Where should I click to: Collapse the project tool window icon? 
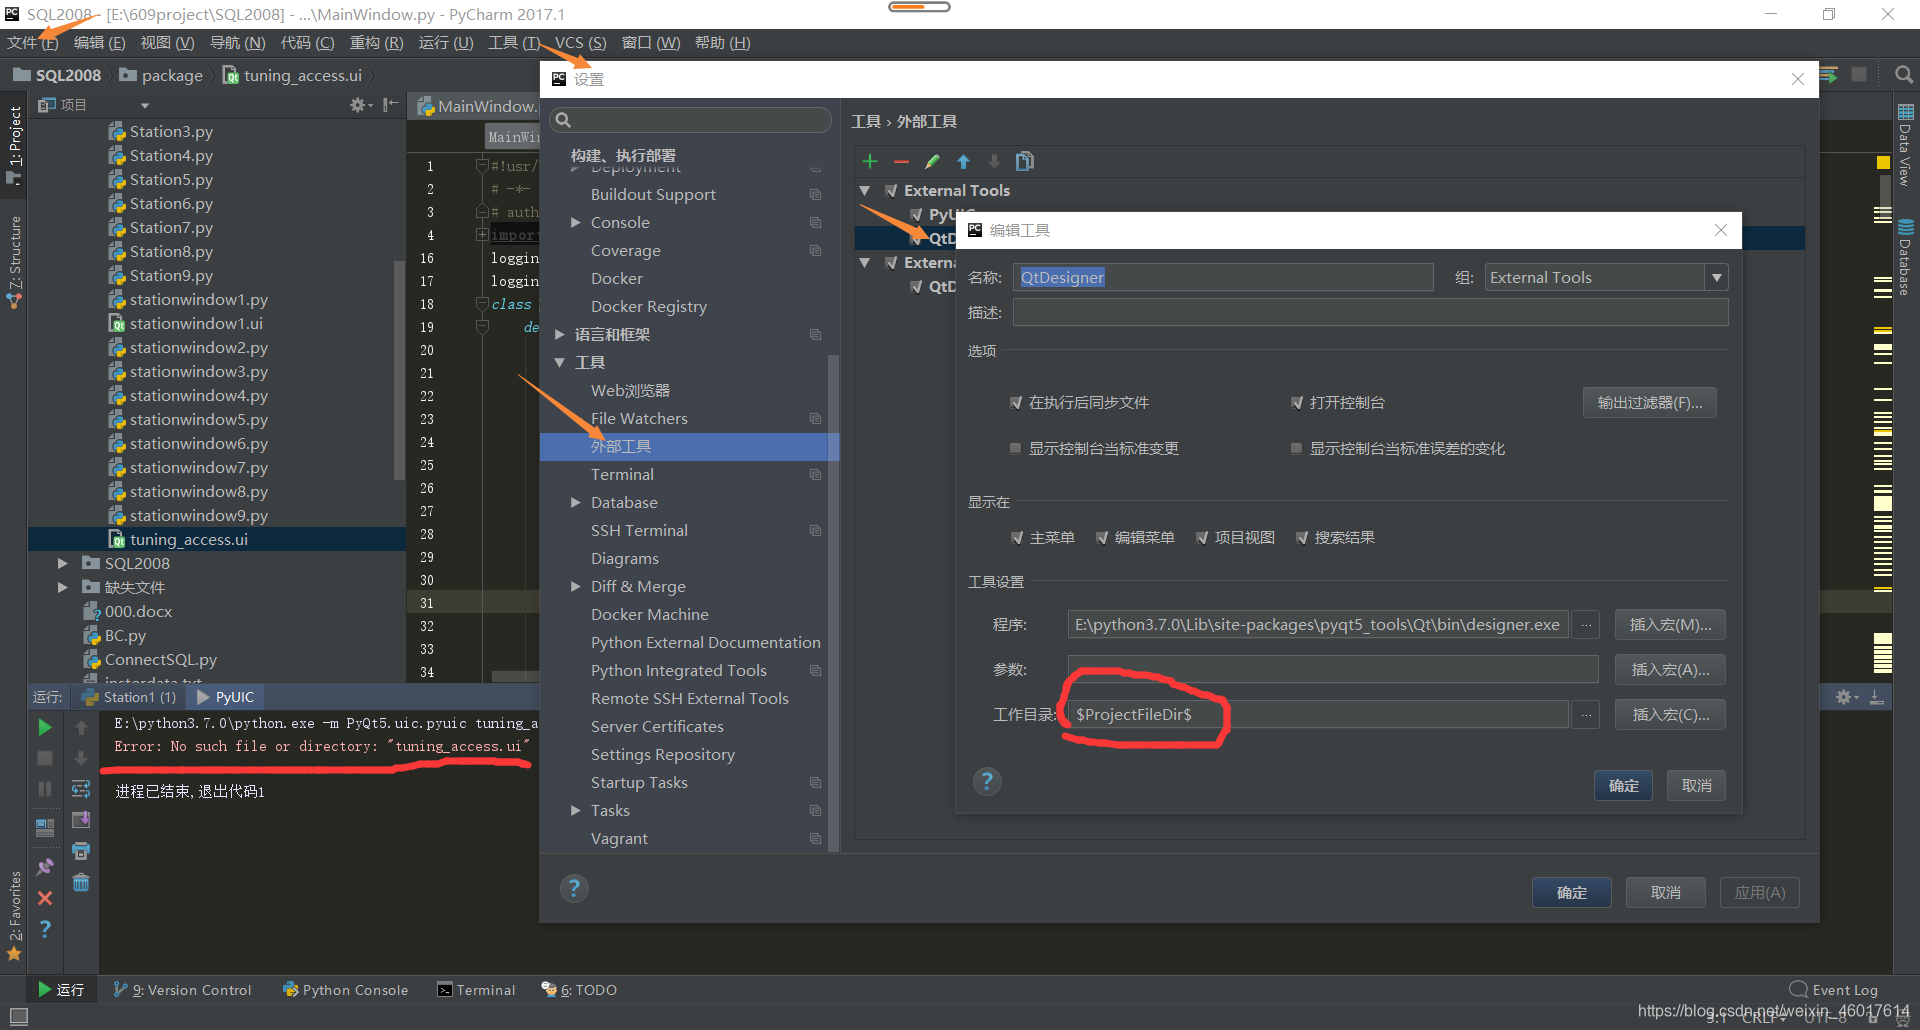(x=390, y=105)
